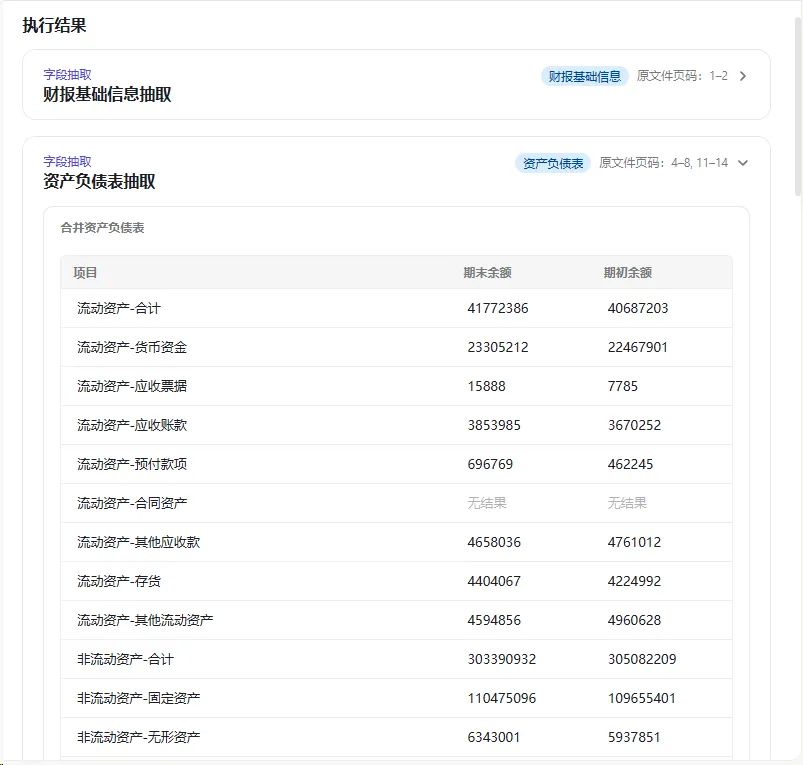Click the 执行结果 title
Image resolution: width=803 pixels, height=765 pixels.
54,25
